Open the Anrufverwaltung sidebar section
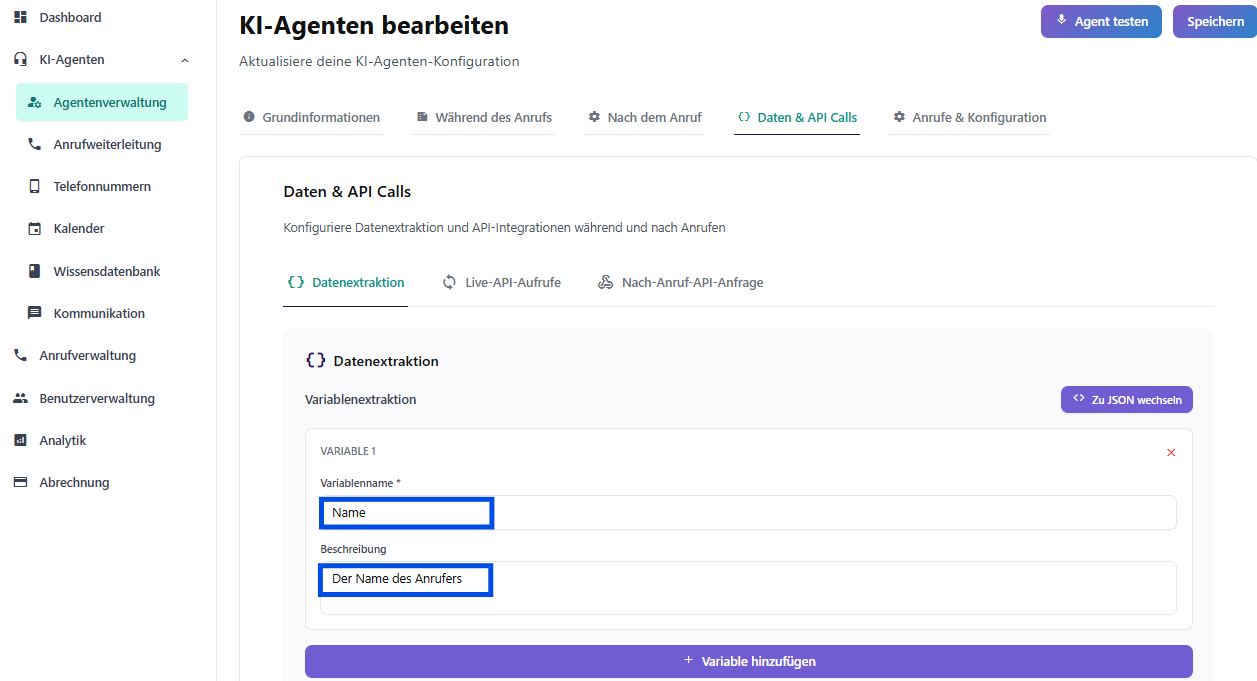1257x681 pixels. (x=87, y=356)
